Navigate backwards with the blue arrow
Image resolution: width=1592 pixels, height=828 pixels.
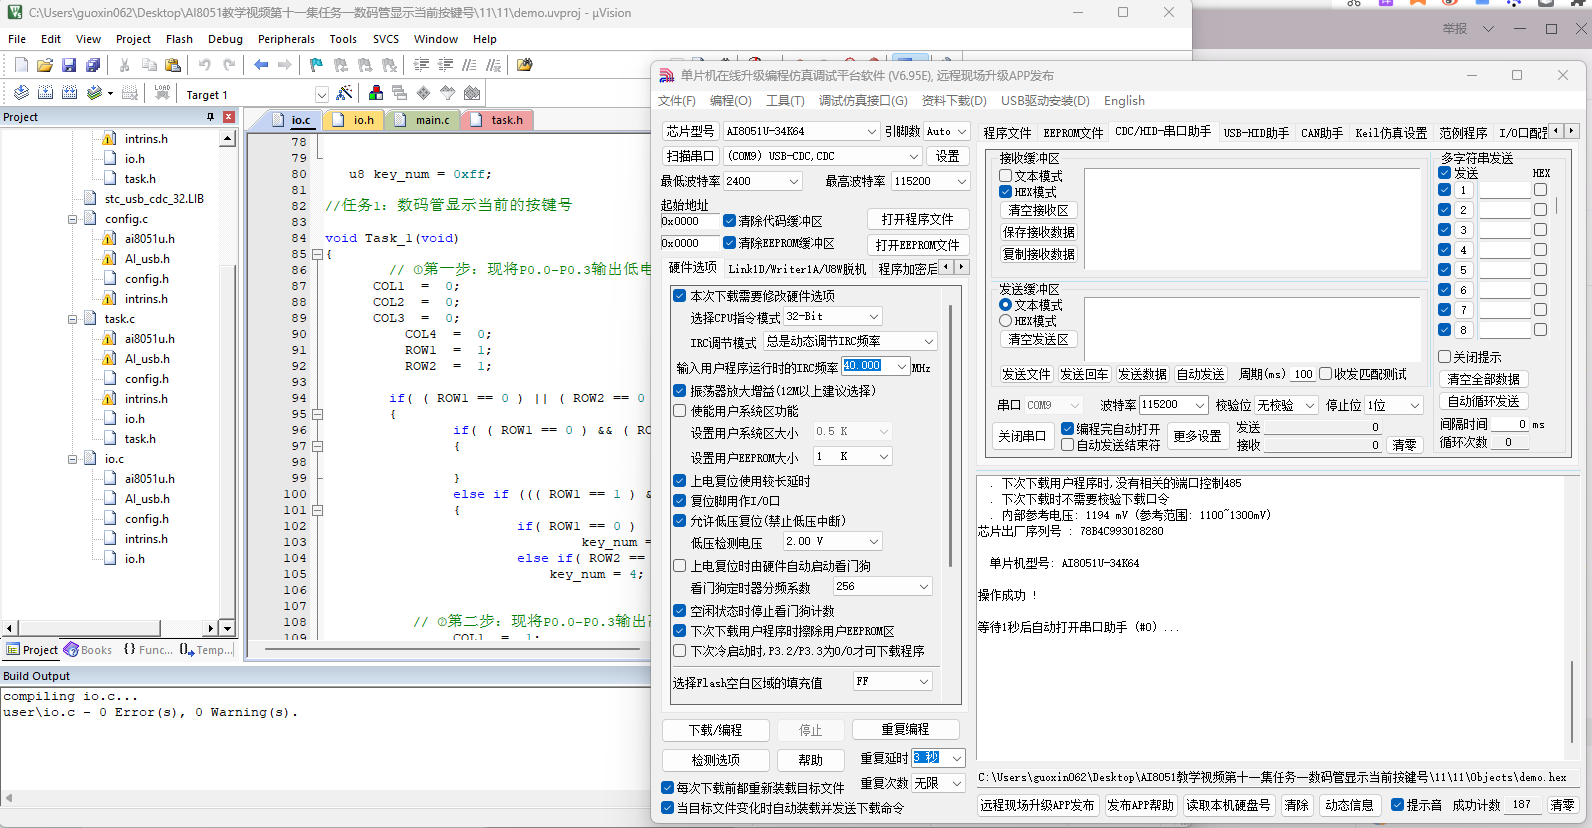tap(261, 65)
